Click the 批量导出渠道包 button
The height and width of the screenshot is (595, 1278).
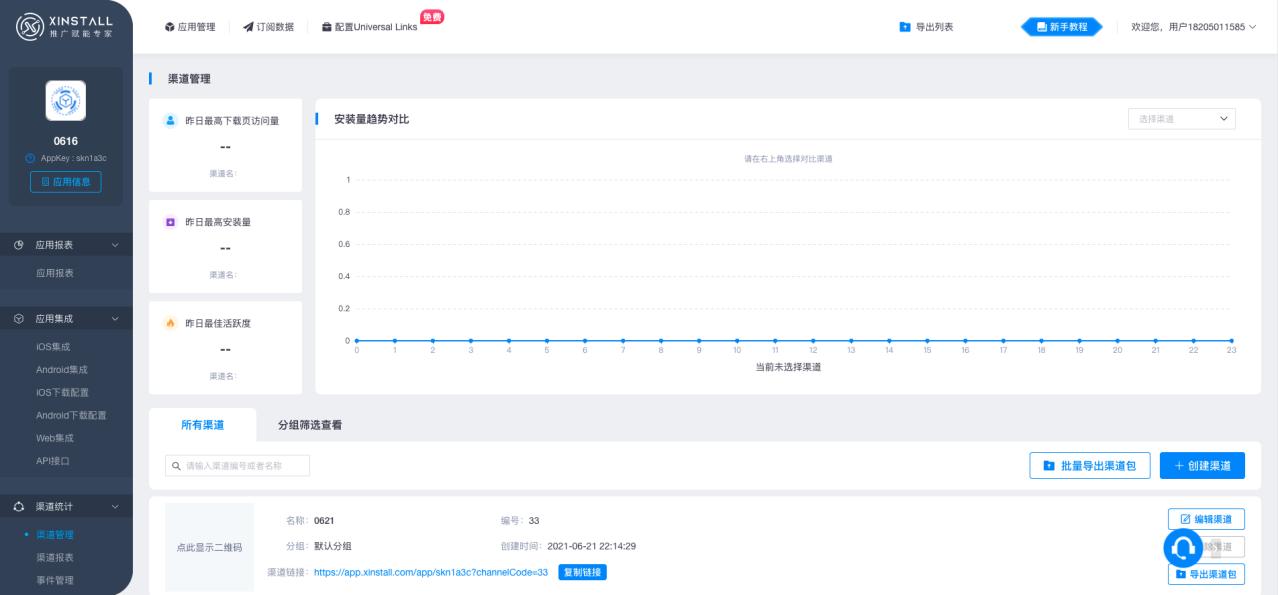coord(1090,466)
